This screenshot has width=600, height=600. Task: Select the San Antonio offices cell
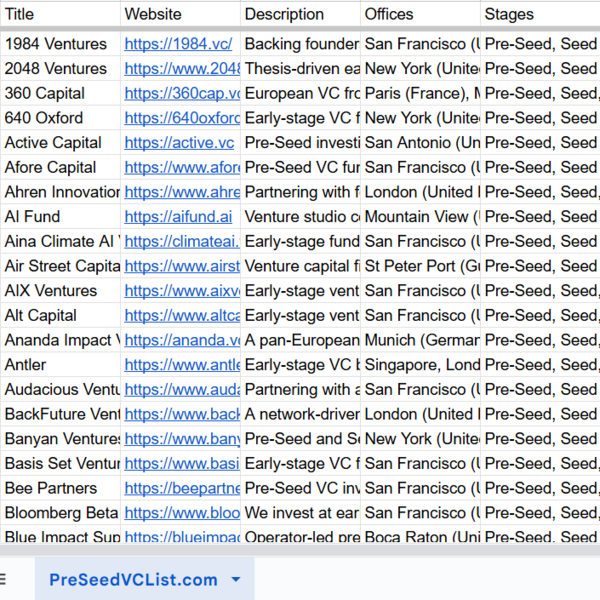click(x=420, y=143)
